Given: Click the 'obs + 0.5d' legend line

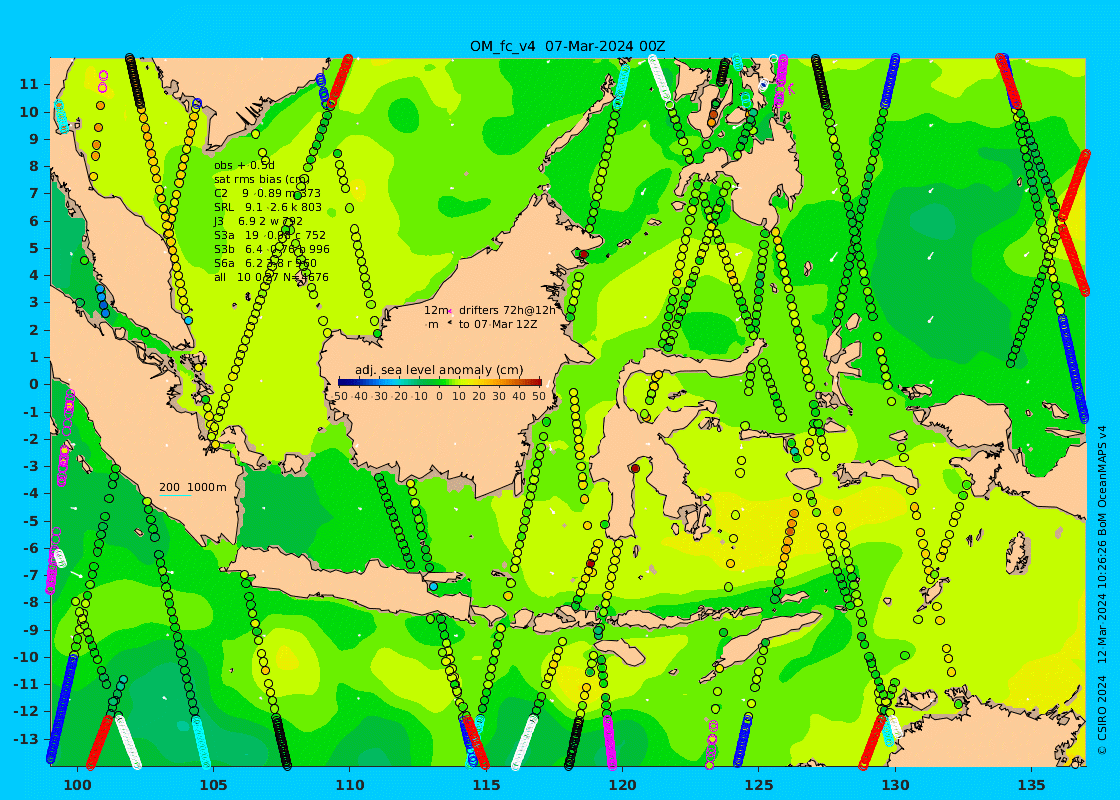Looking at the screenshot, I should click(244, 166).
